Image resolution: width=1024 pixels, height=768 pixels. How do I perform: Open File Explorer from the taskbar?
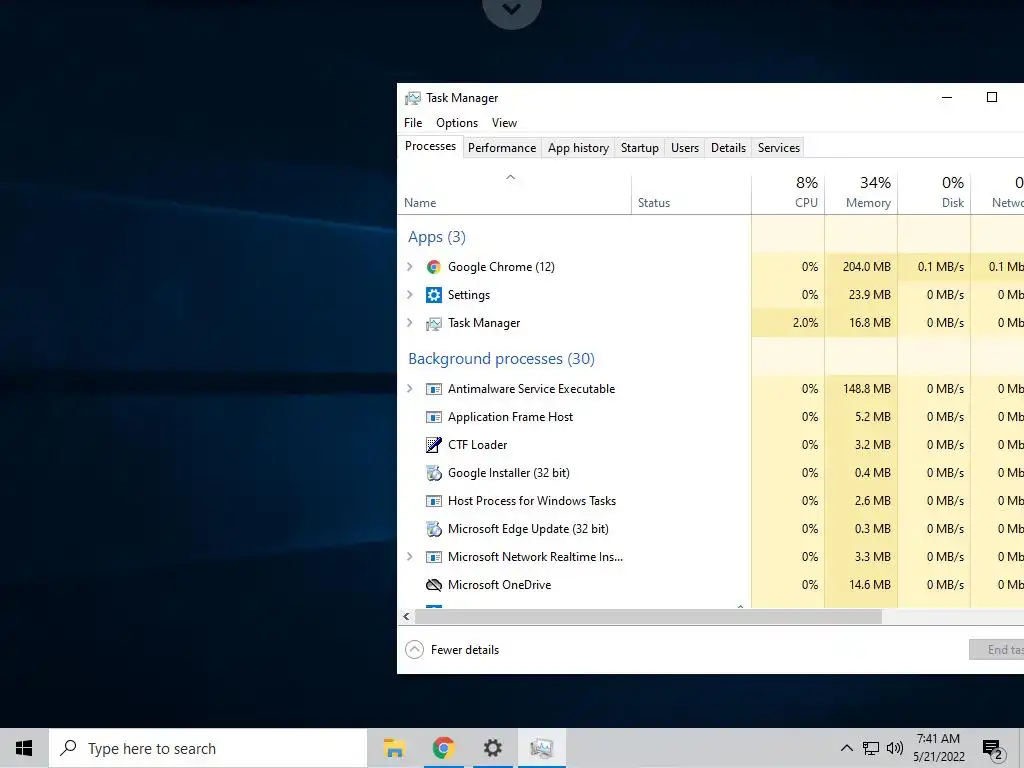click(x=394, y=748)
